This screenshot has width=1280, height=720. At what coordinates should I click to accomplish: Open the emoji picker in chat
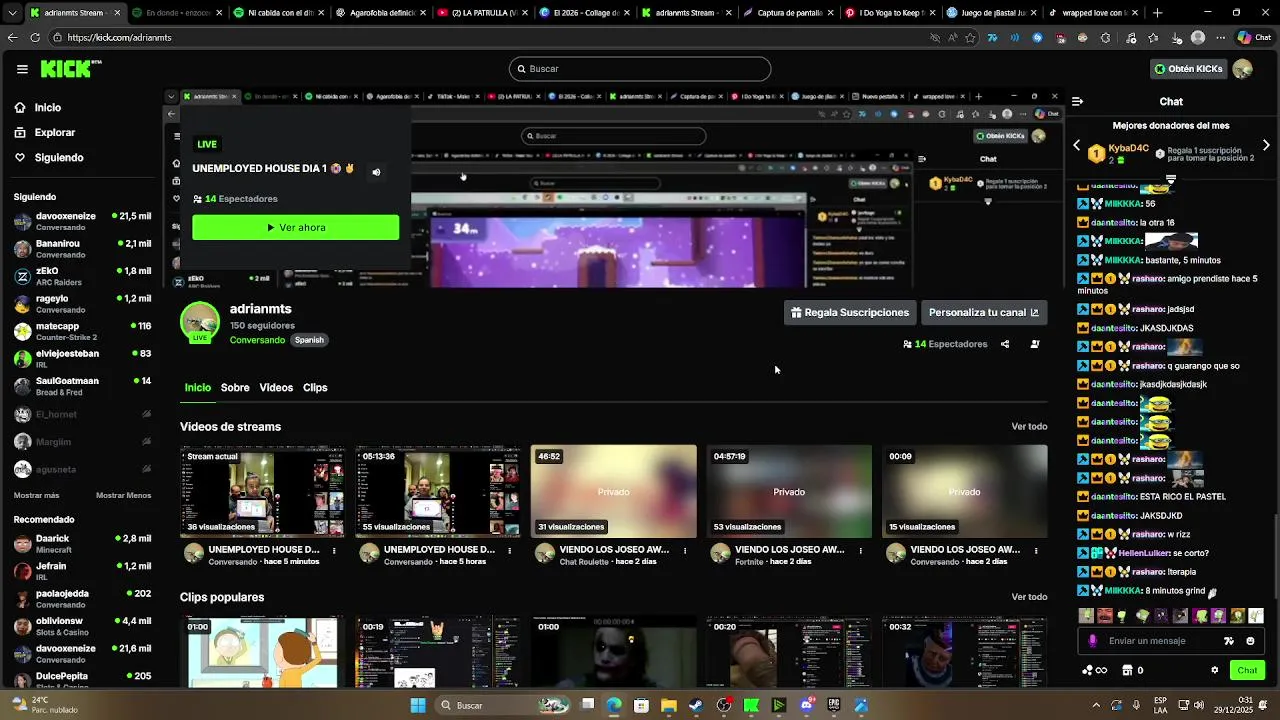(1250, 641)
